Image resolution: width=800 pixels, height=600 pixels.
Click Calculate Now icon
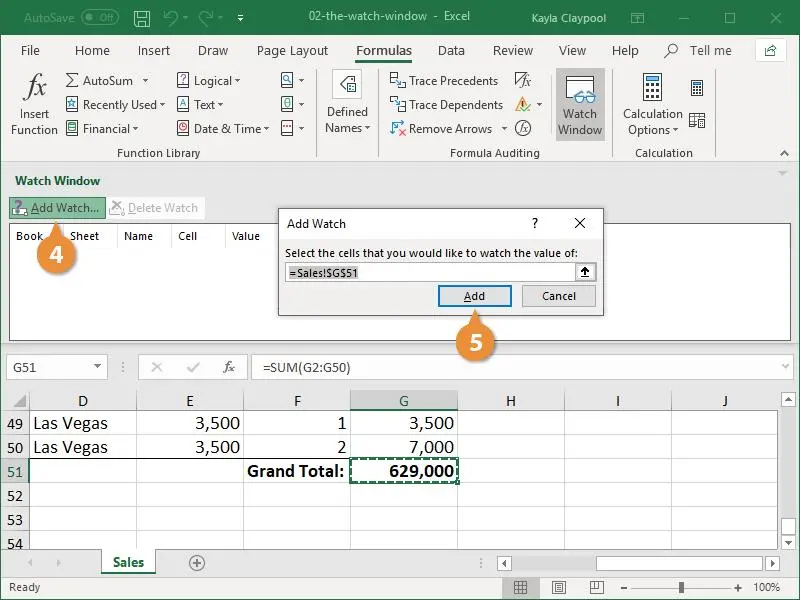click(x=697, y=88)
